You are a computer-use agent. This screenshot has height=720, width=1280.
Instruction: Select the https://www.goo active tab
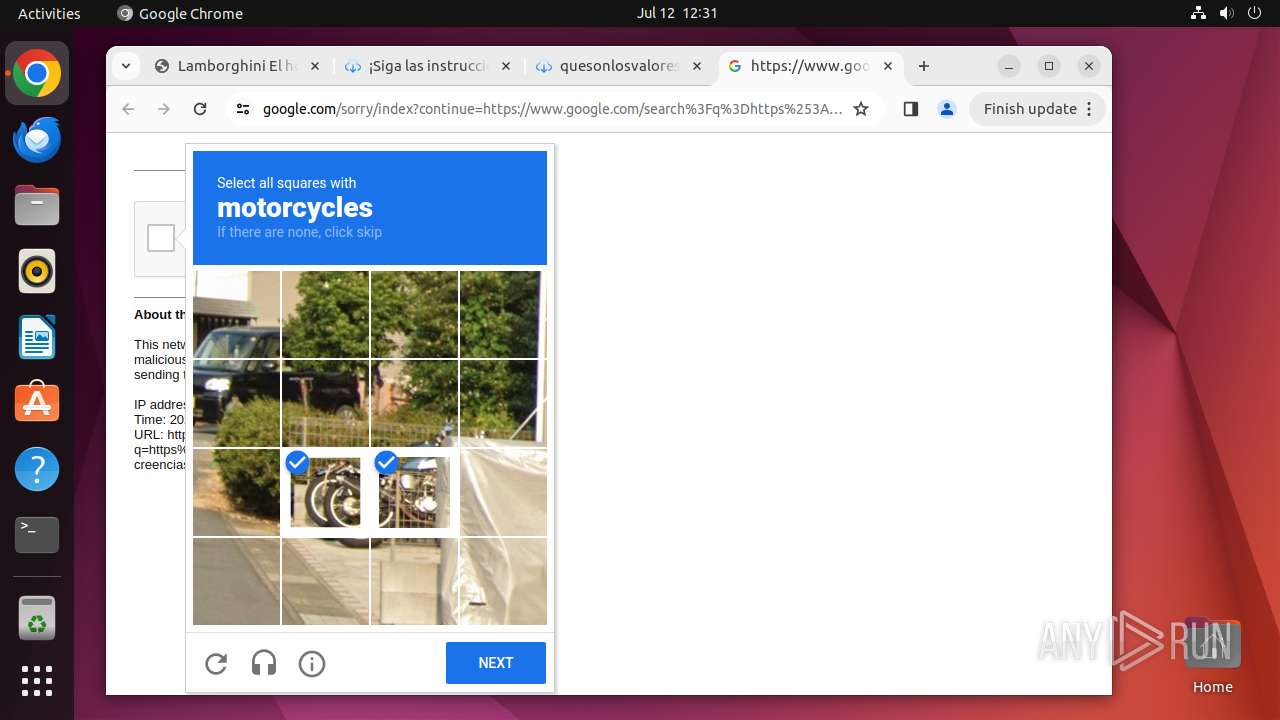click(809, 66)
